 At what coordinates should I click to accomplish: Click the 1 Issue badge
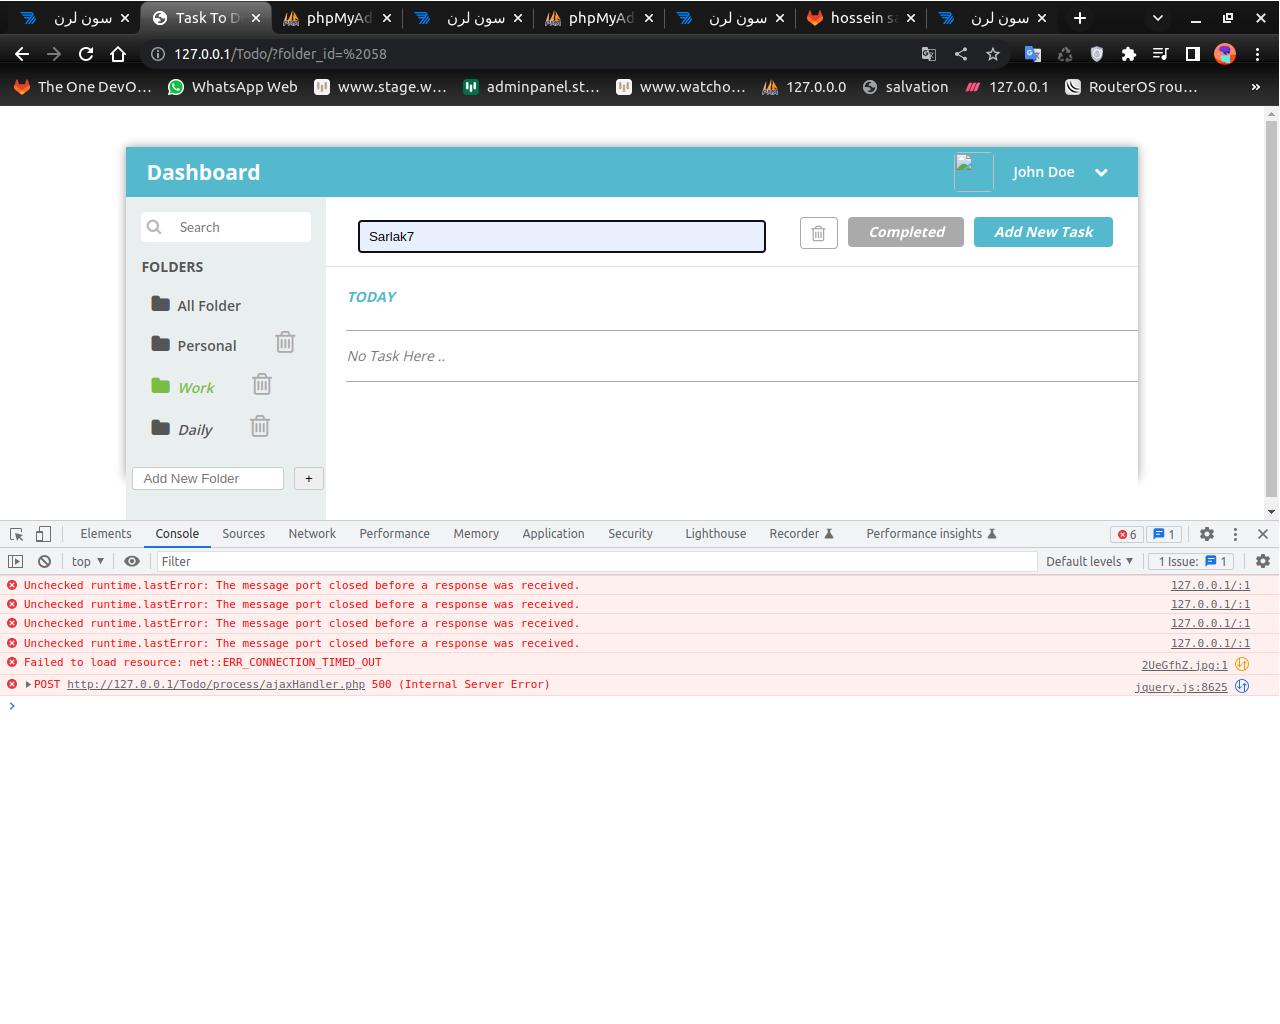[1192, 562]
